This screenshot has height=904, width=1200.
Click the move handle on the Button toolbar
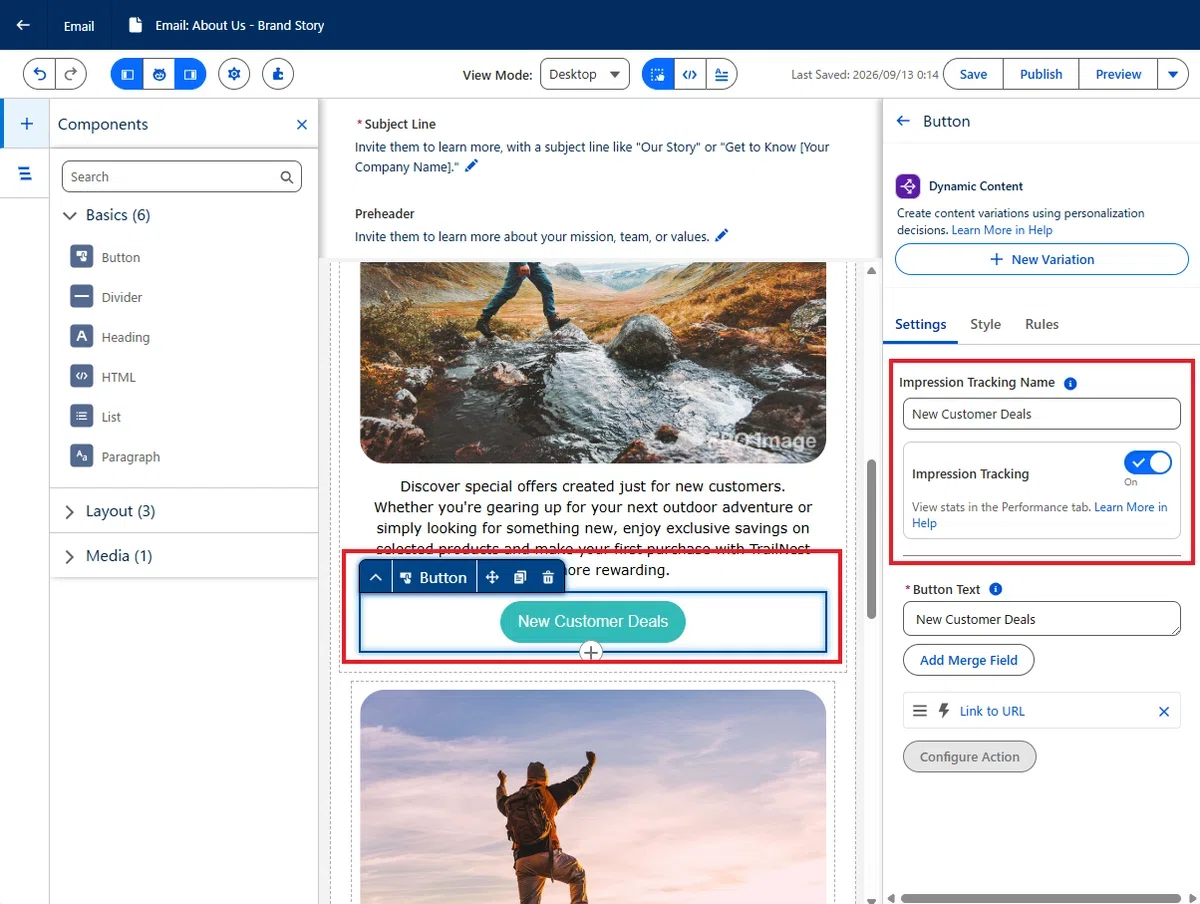[x=492, y=577]
